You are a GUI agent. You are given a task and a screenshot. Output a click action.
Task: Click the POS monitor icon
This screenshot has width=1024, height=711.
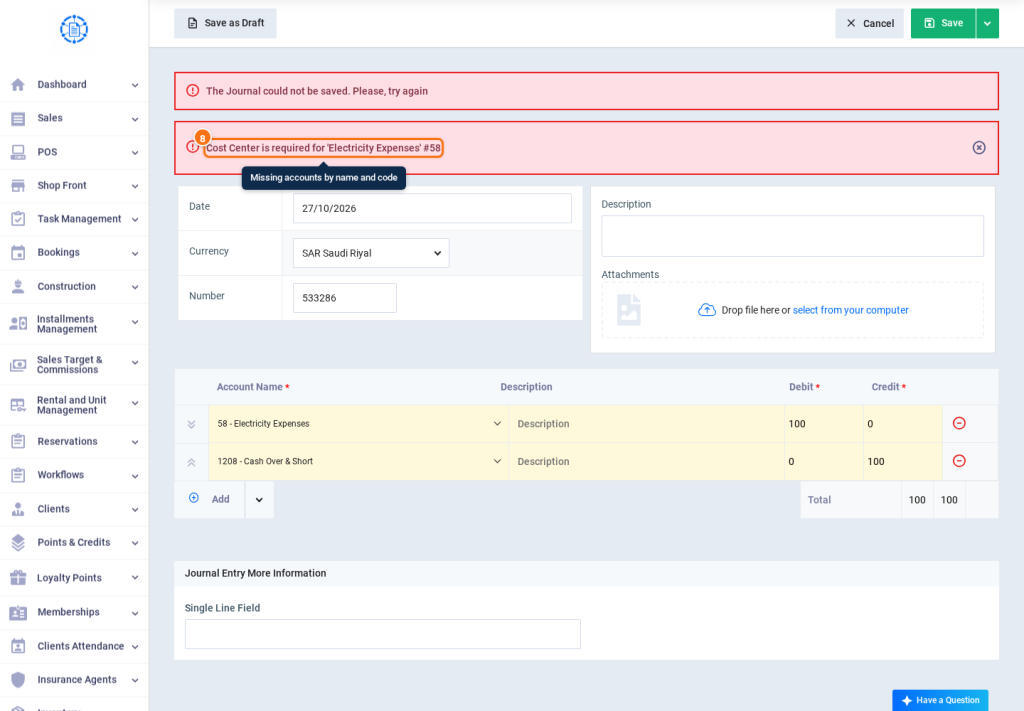[x=18, y=152]
